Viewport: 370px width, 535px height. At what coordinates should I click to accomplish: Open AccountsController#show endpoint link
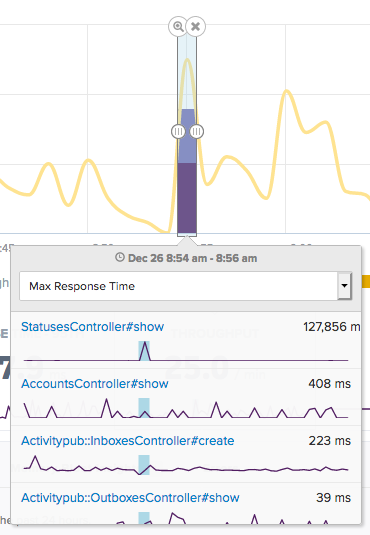pos(95,384)
